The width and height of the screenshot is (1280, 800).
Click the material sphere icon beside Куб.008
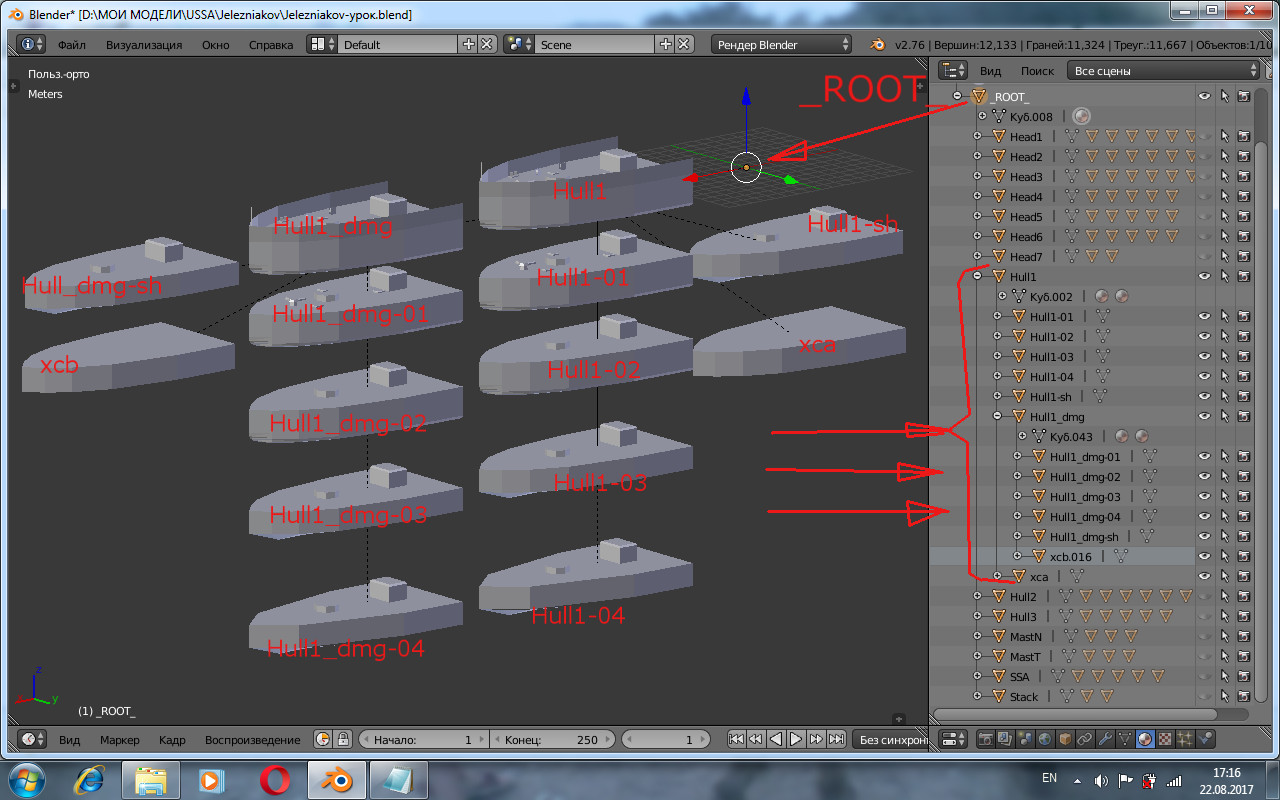(x=1081, y=117)
